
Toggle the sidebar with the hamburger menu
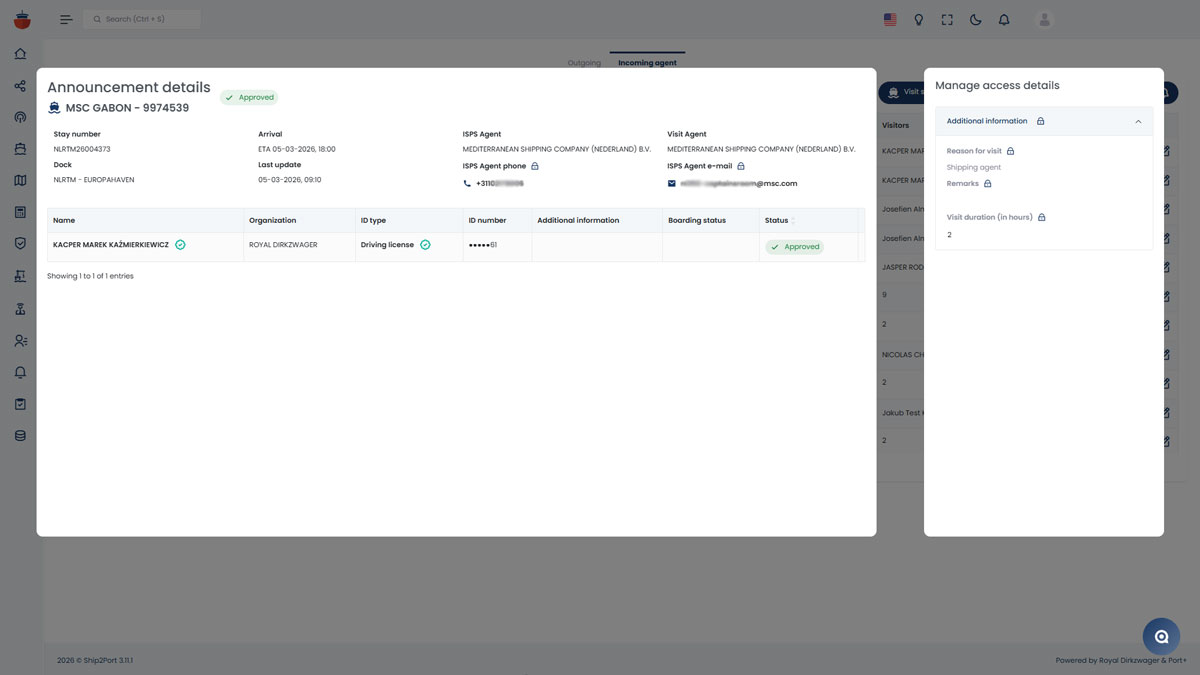click(x=66, y=20)
